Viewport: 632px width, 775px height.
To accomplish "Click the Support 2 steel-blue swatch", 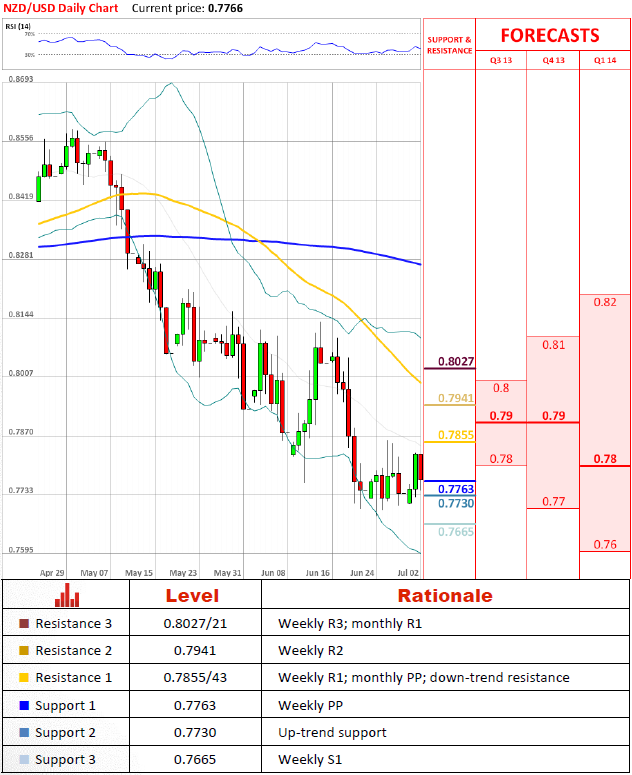I will (24, 732).
